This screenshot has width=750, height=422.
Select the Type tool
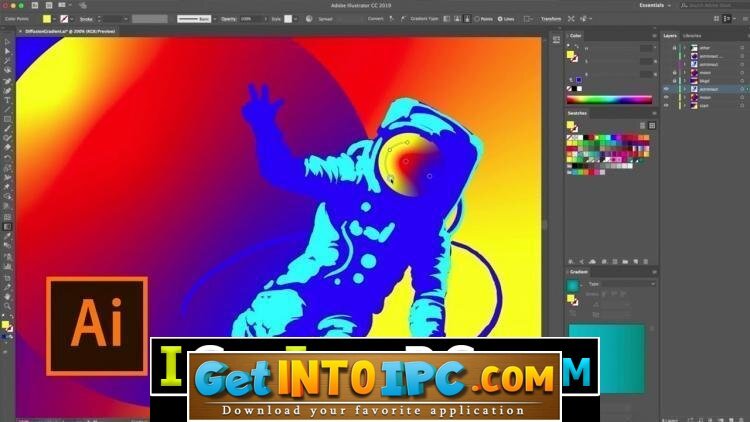[7, 100]
